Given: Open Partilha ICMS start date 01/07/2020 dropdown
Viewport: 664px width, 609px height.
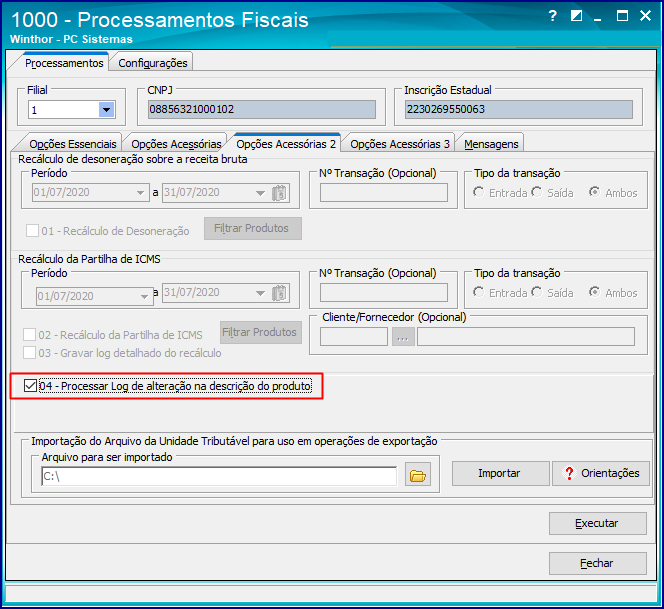Looking at the screenshot, I should 144,296.
